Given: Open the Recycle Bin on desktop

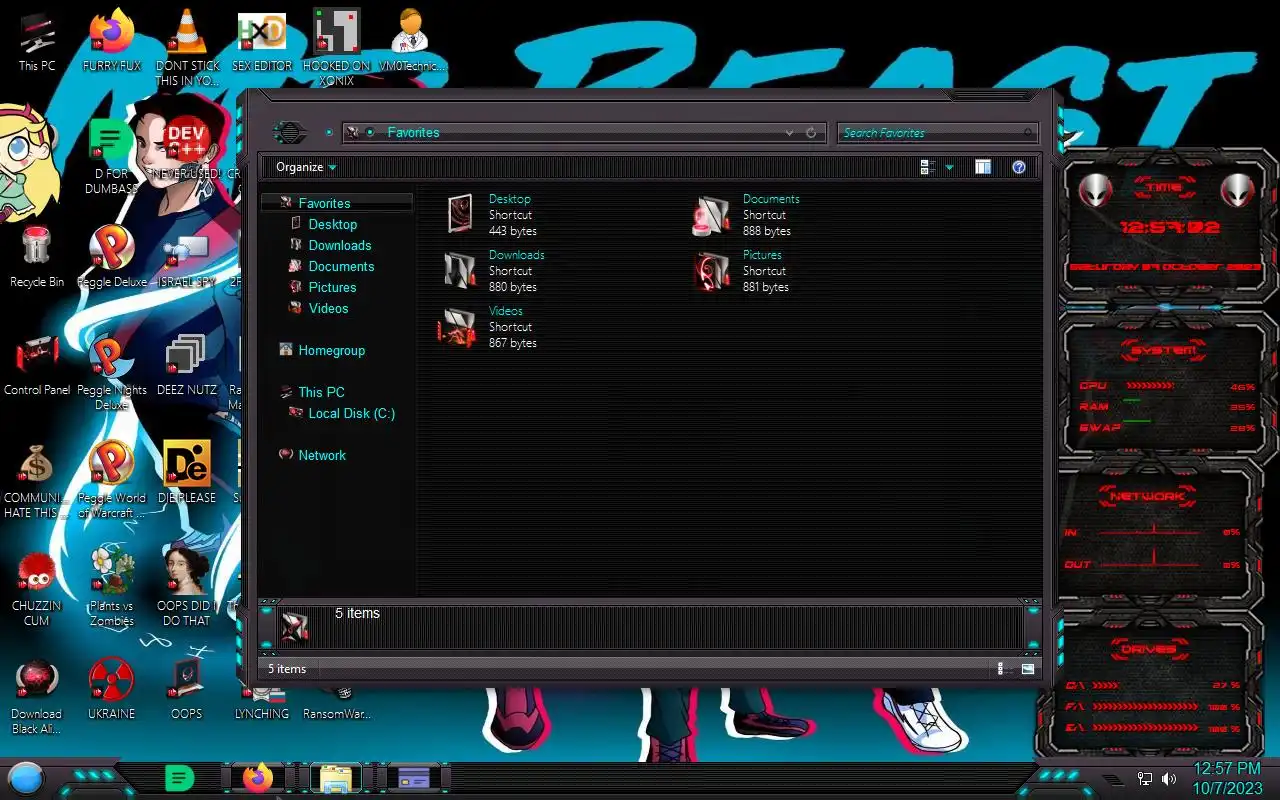Looking at the screenshot, I should (x=37, y=257).
